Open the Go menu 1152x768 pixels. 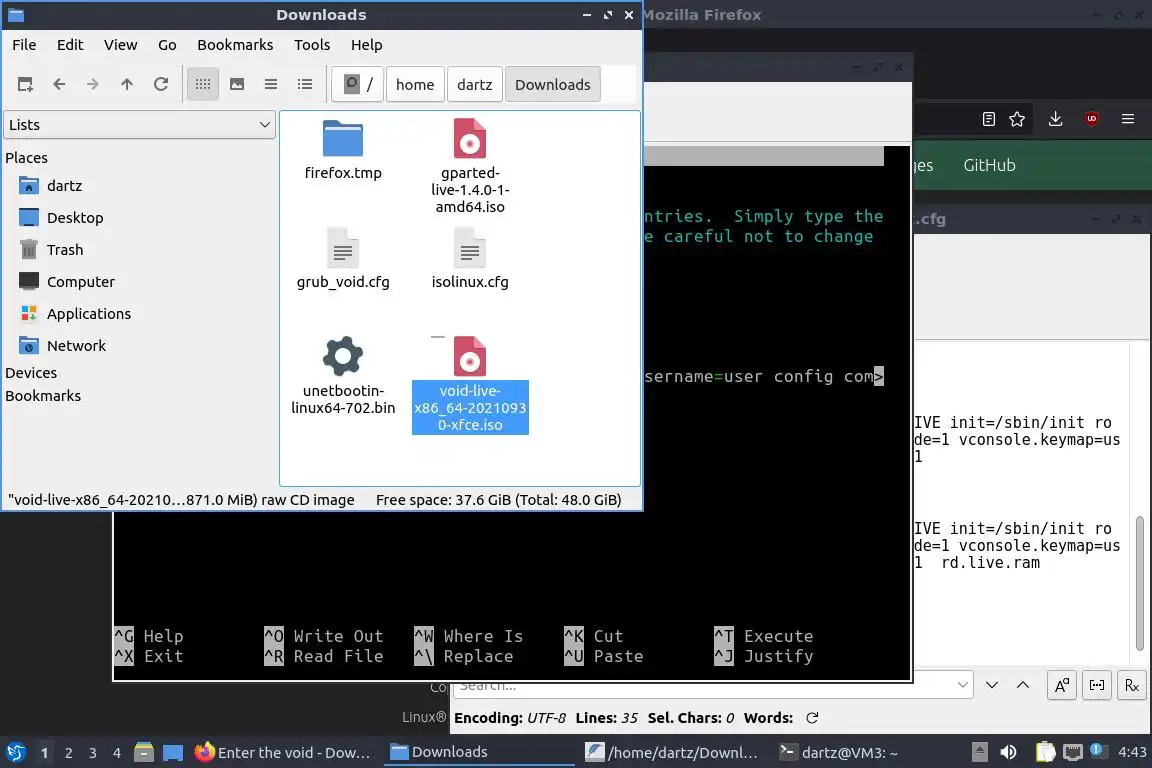[x=167, y=45]
